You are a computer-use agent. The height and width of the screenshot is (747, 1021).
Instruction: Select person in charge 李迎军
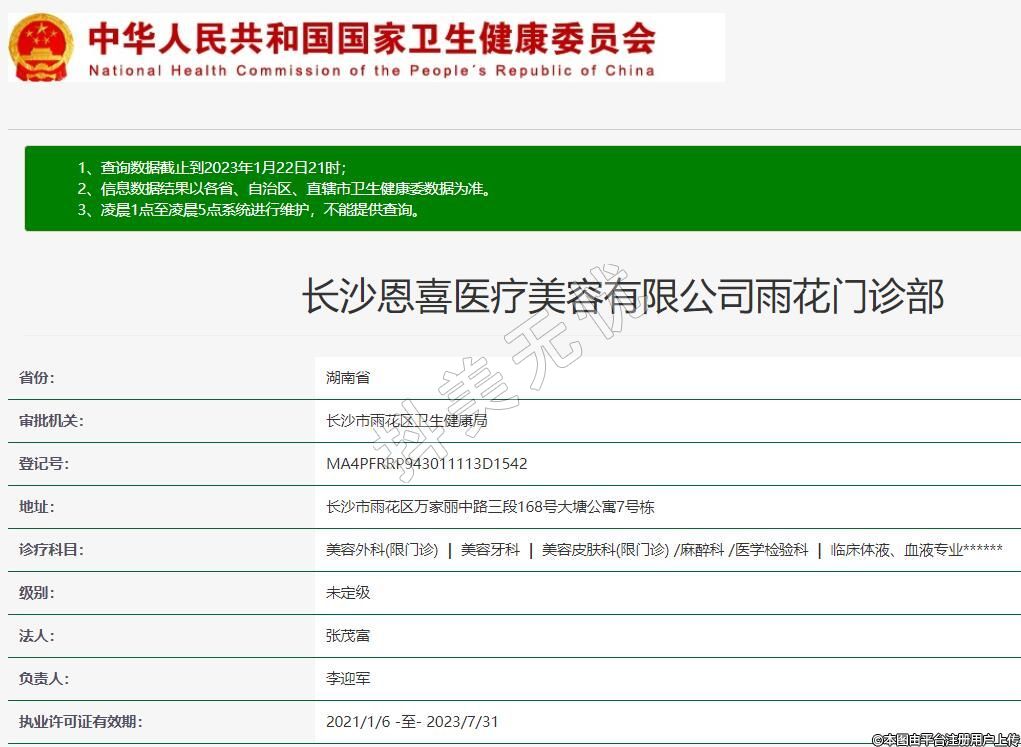coord(348,678)
